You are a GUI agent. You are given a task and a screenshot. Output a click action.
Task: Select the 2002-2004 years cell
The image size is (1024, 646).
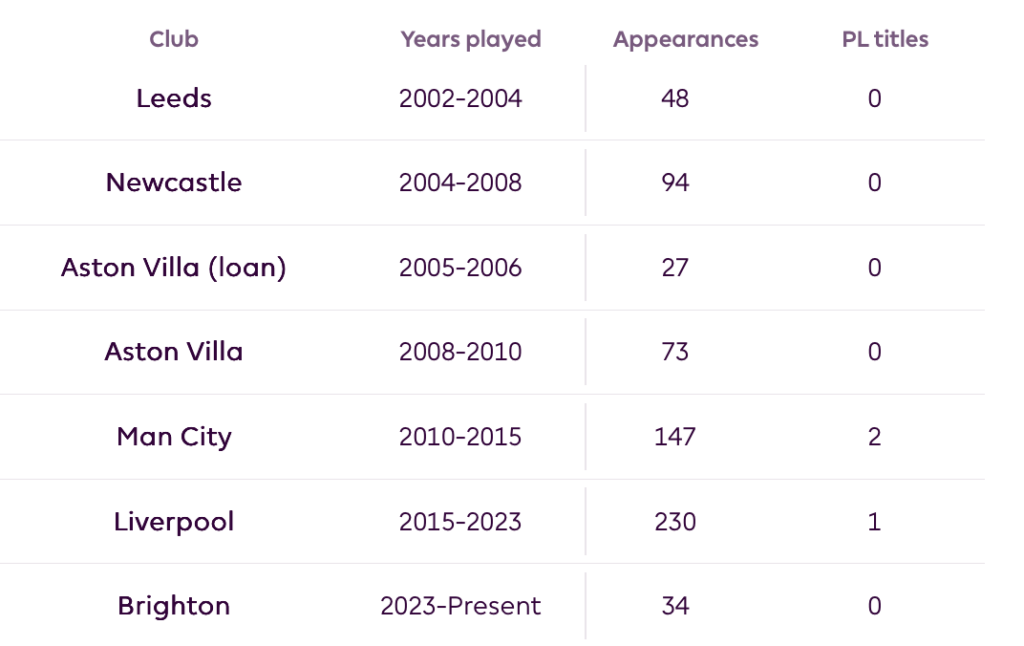click(x=460, y=98)
